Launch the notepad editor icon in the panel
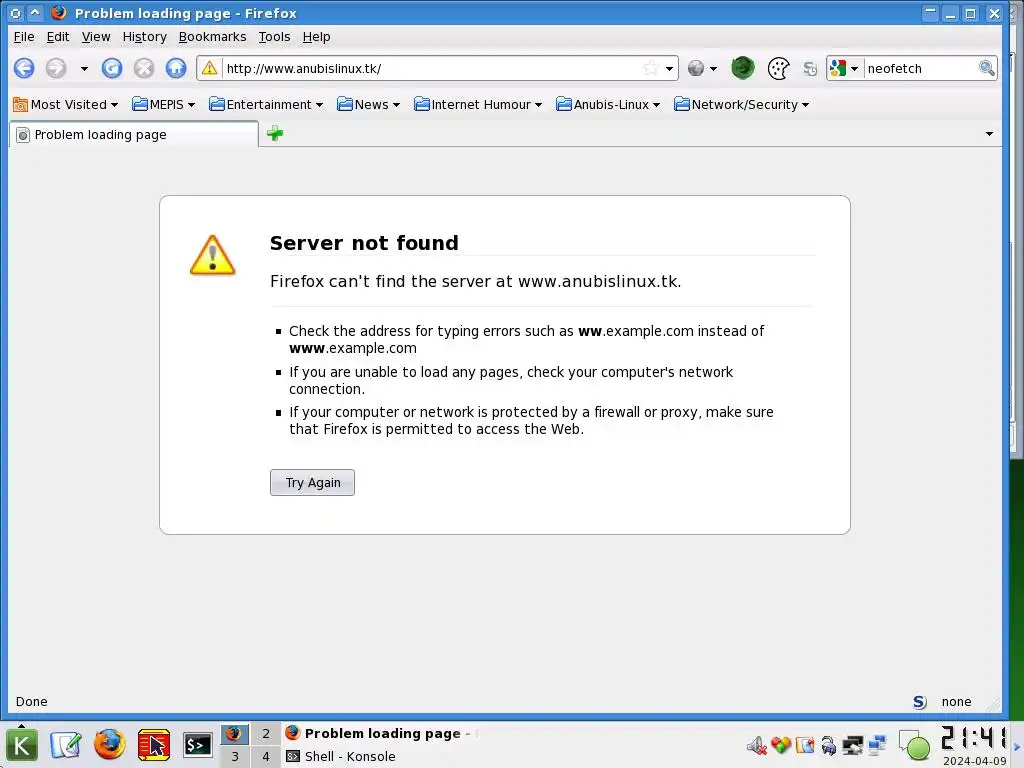The width and height of the screenshot is (1024, 768). pyautogui.click(x=66, y=745)
